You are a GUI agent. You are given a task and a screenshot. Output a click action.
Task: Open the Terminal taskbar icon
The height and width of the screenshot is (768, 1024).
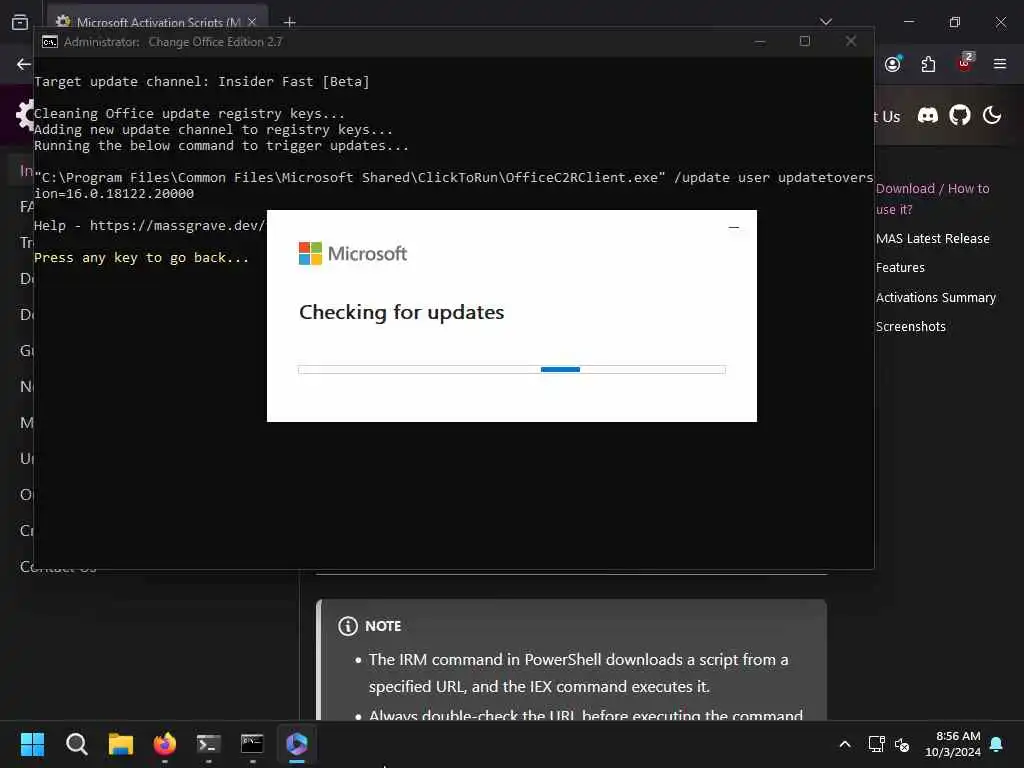pos(209,744)
